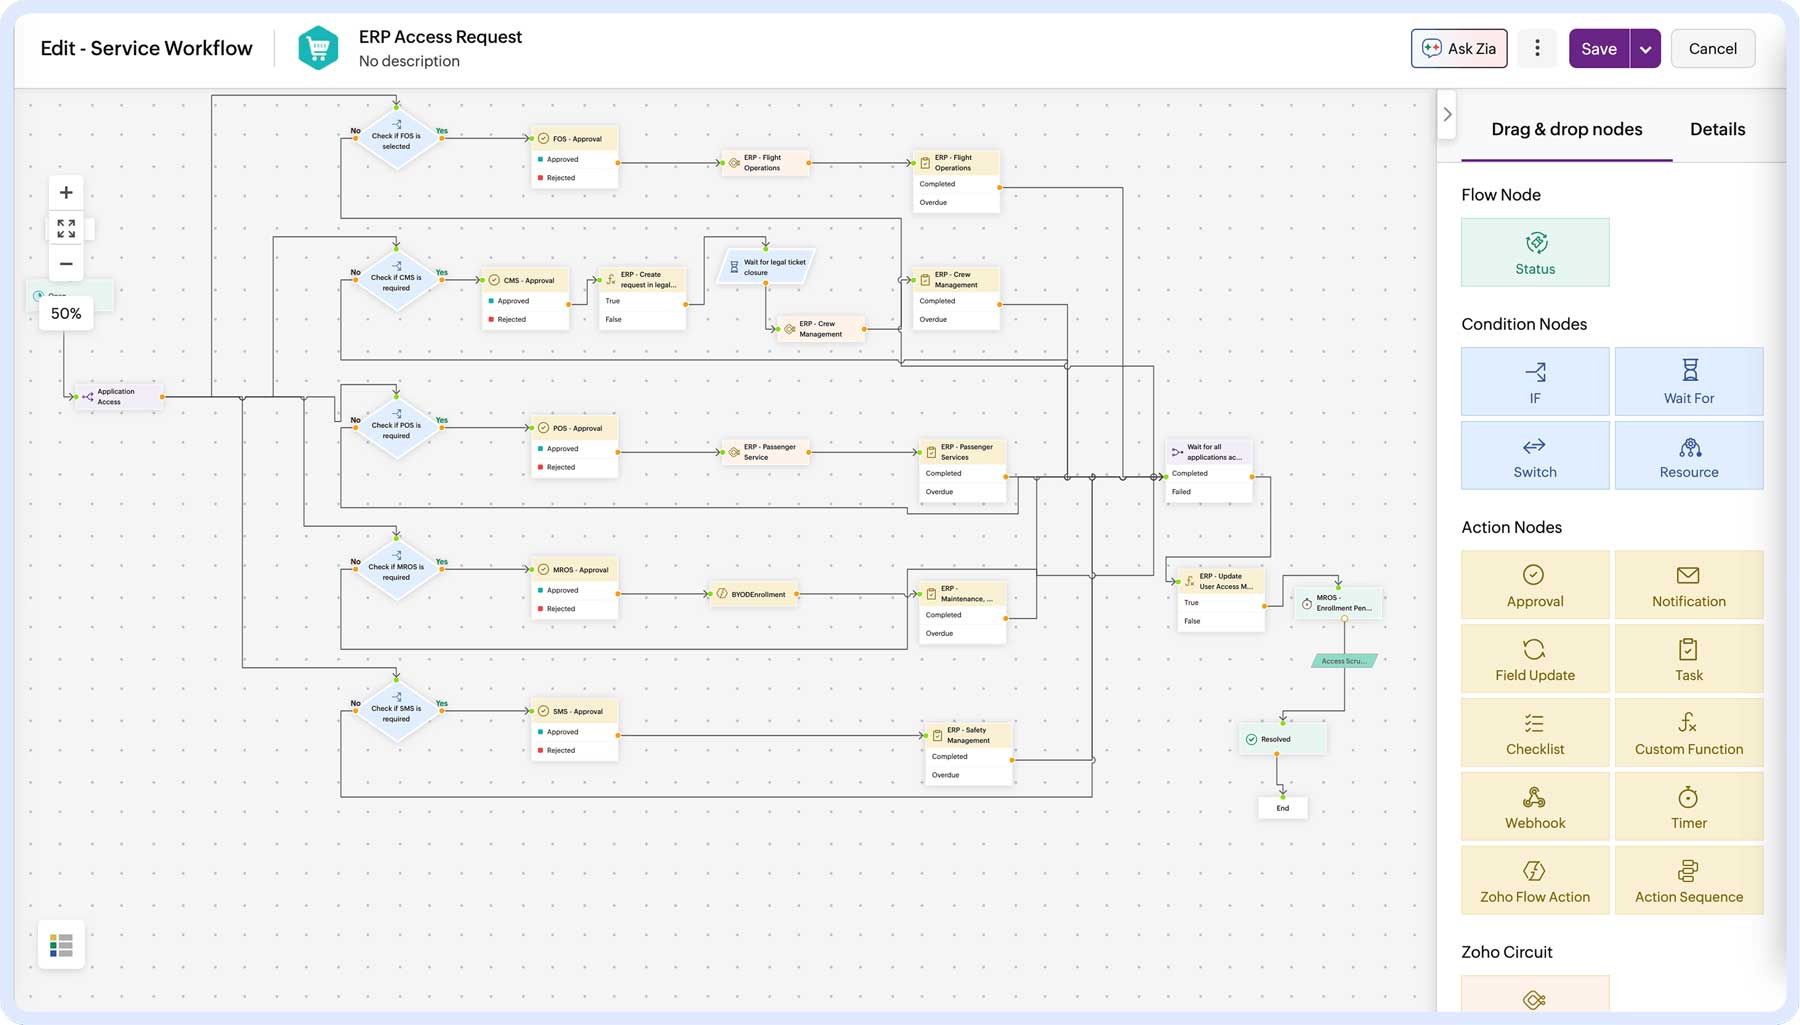This screenshot has width=1800, height=1025.
Task: Click the Zoho Circuit node tile
Action: point(1535,996)
